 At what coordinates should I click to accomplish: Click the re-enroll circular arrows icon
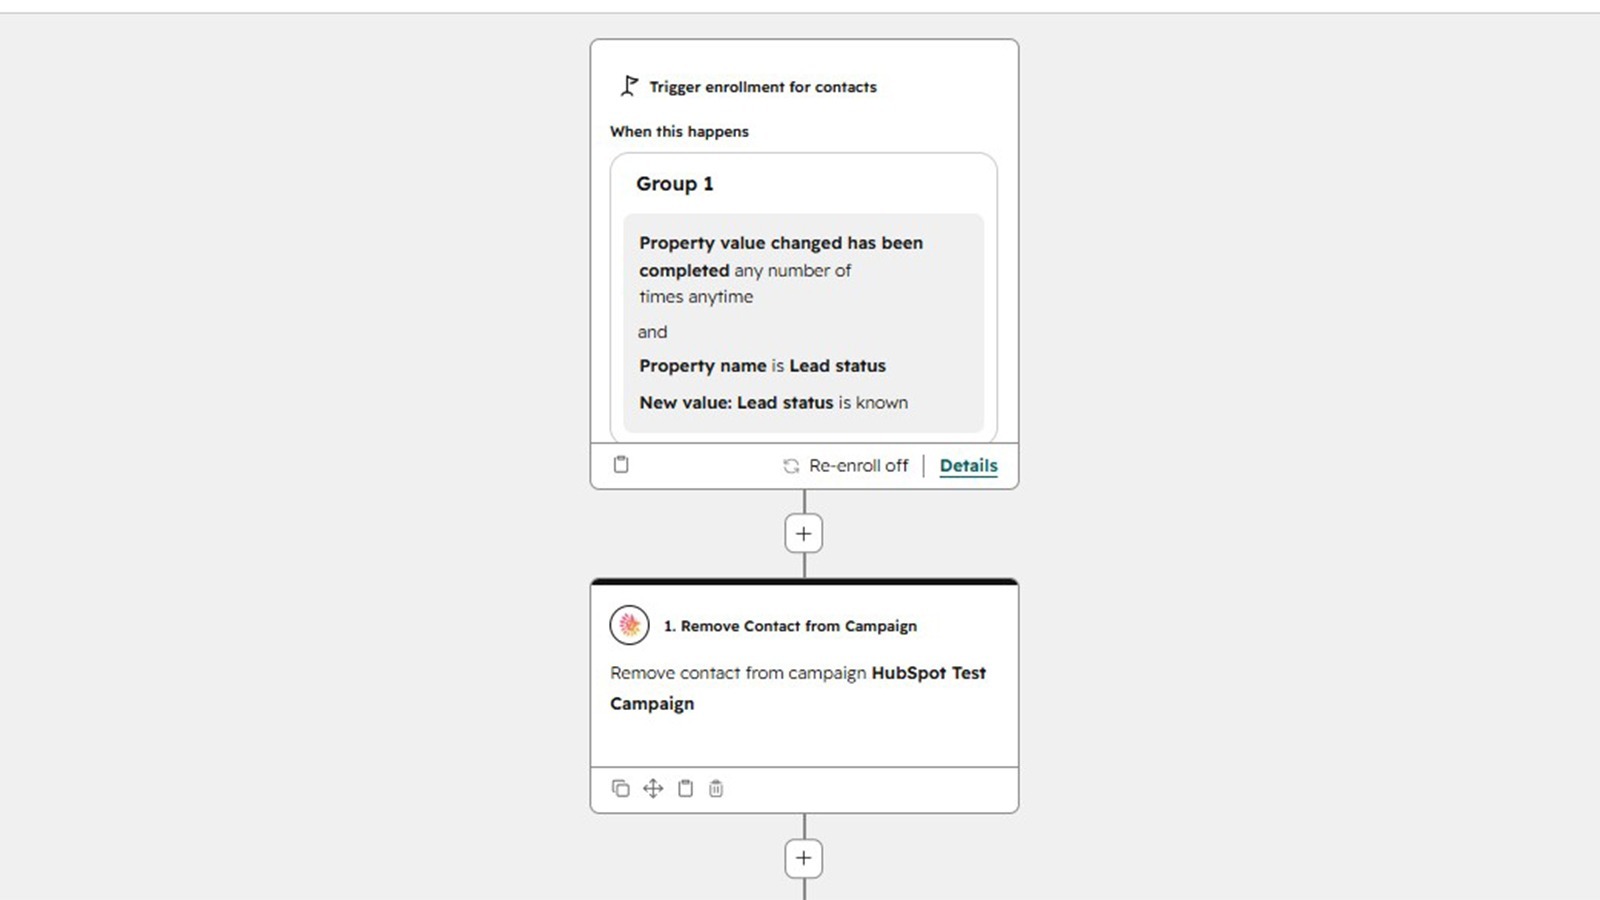pyautogui.click(x=791, y=466)
